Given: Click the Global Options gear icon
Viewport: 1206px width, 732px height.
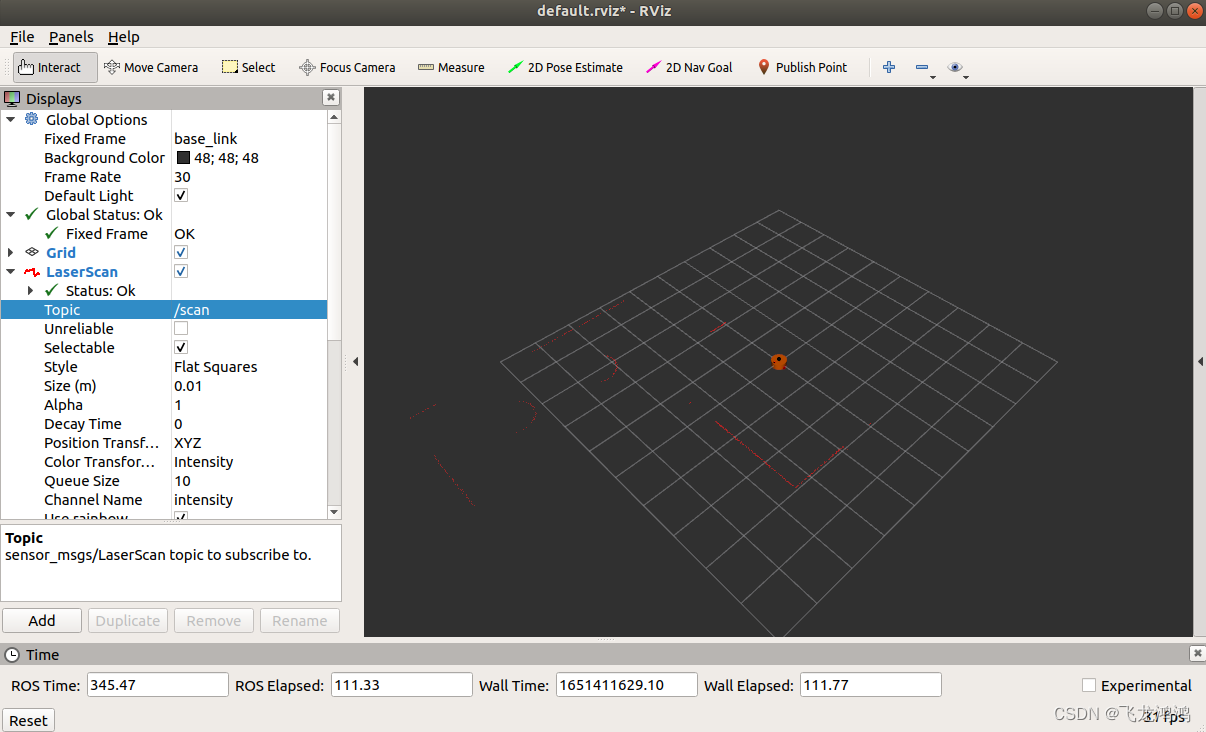Looking at the screenshot, I should (x=32, y=119).
